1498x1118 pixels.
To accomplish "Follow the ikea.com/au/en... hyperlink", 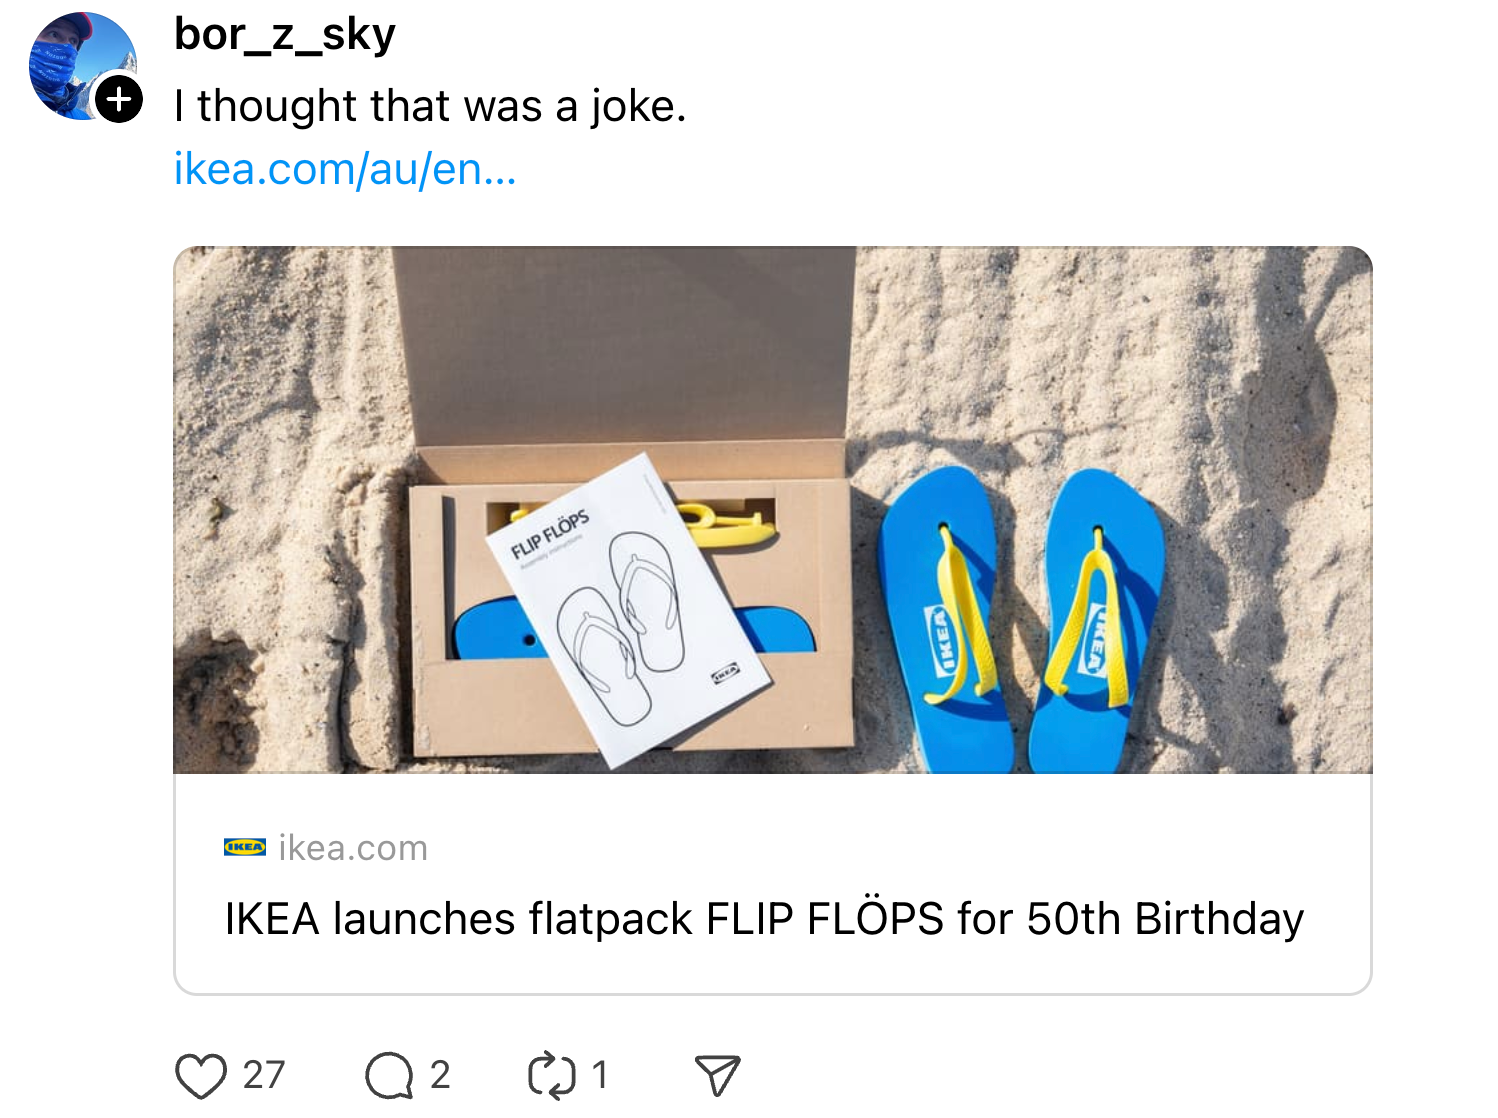I will (345, 169).
